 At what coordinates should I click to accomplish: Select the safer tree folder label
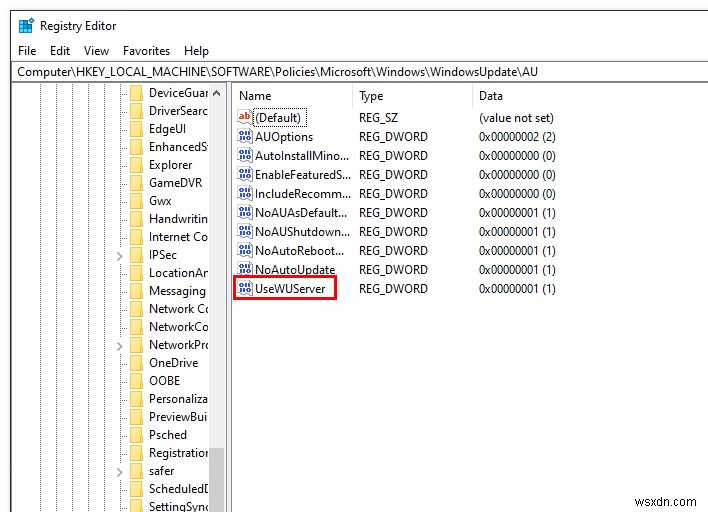point(161,471)
